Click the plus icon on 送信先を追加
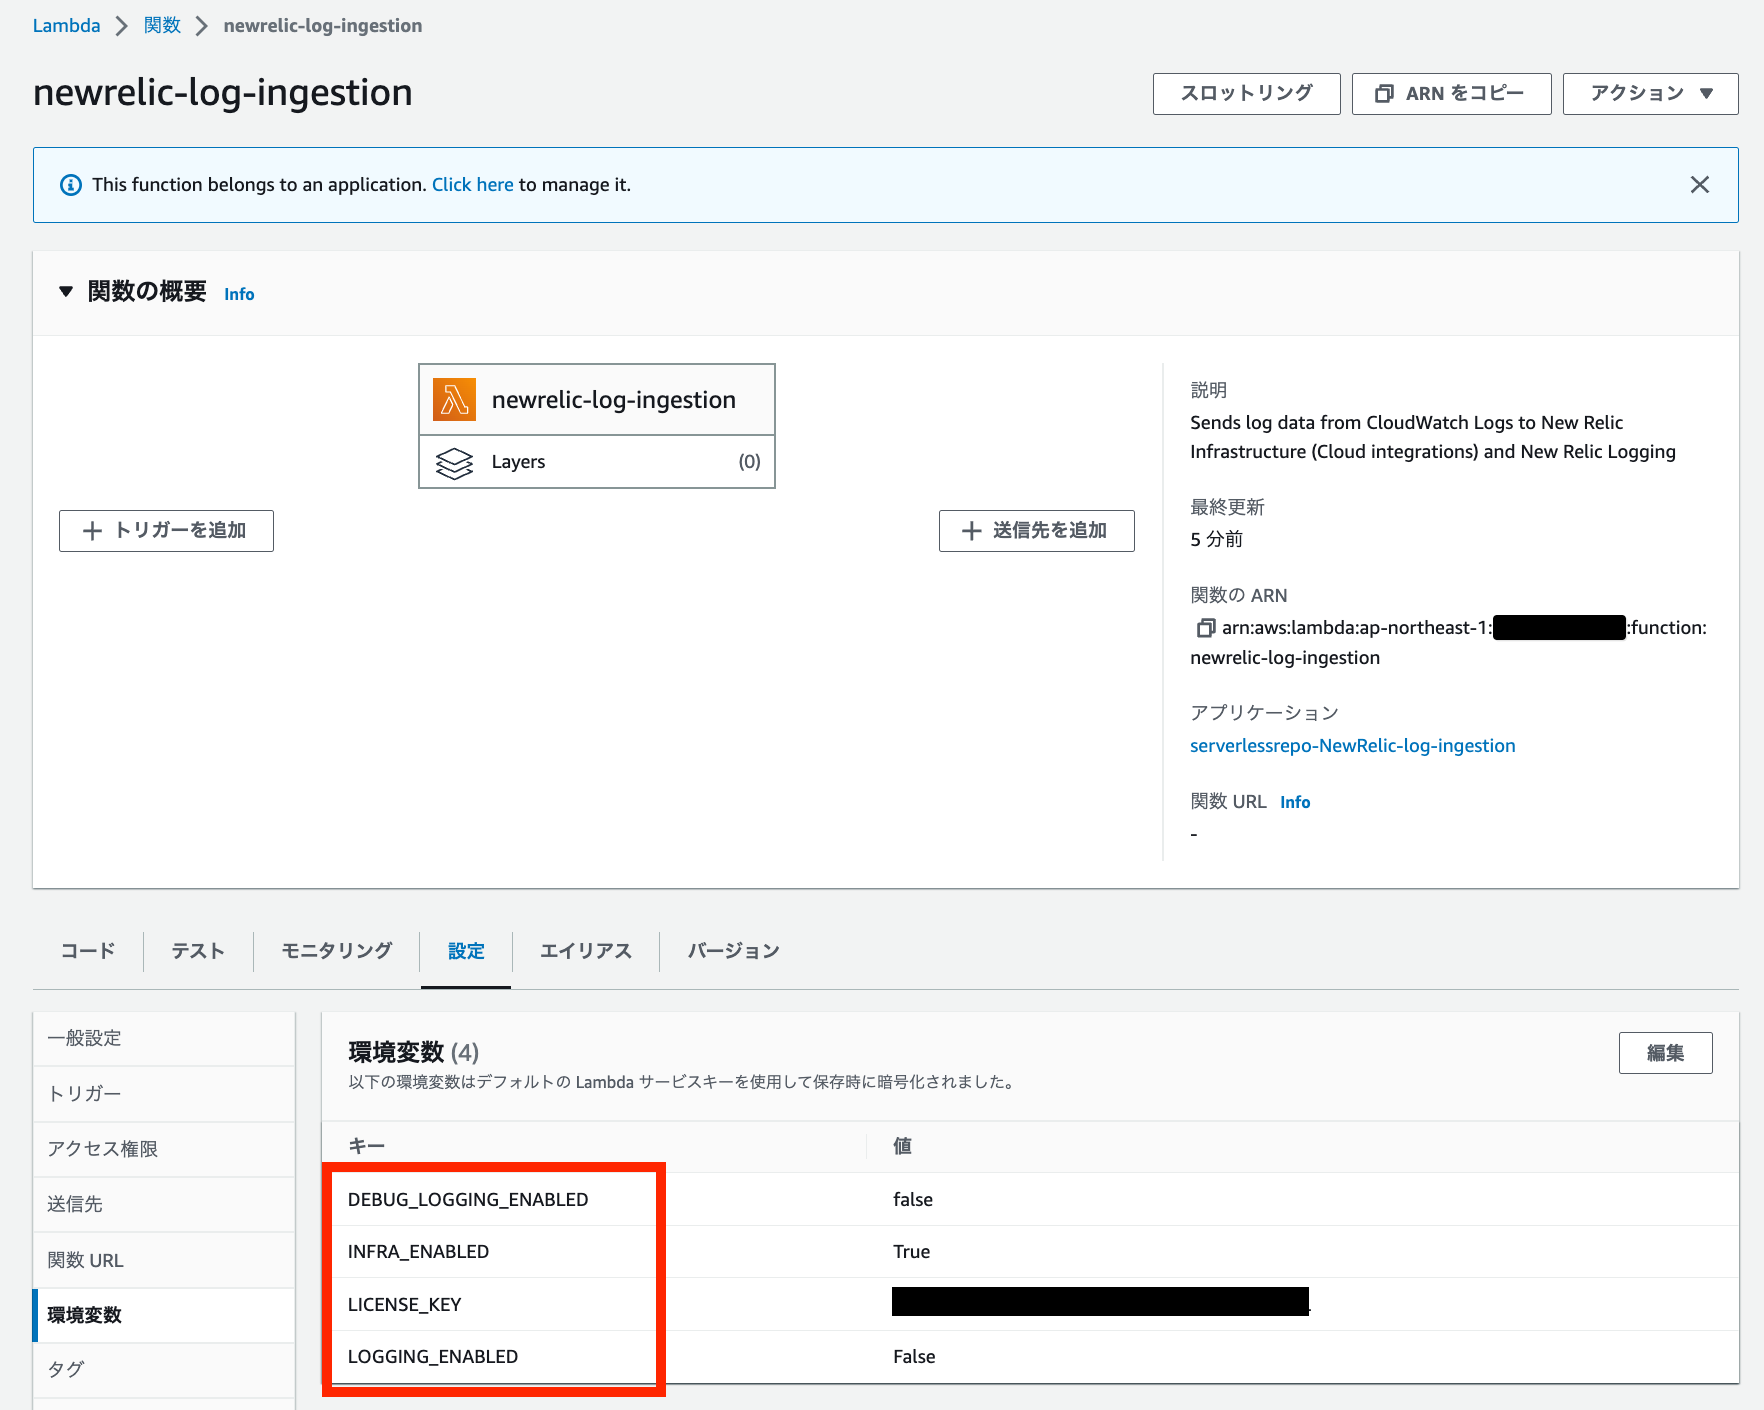This screenshot has width=1764, height=1410. [969, 531]
